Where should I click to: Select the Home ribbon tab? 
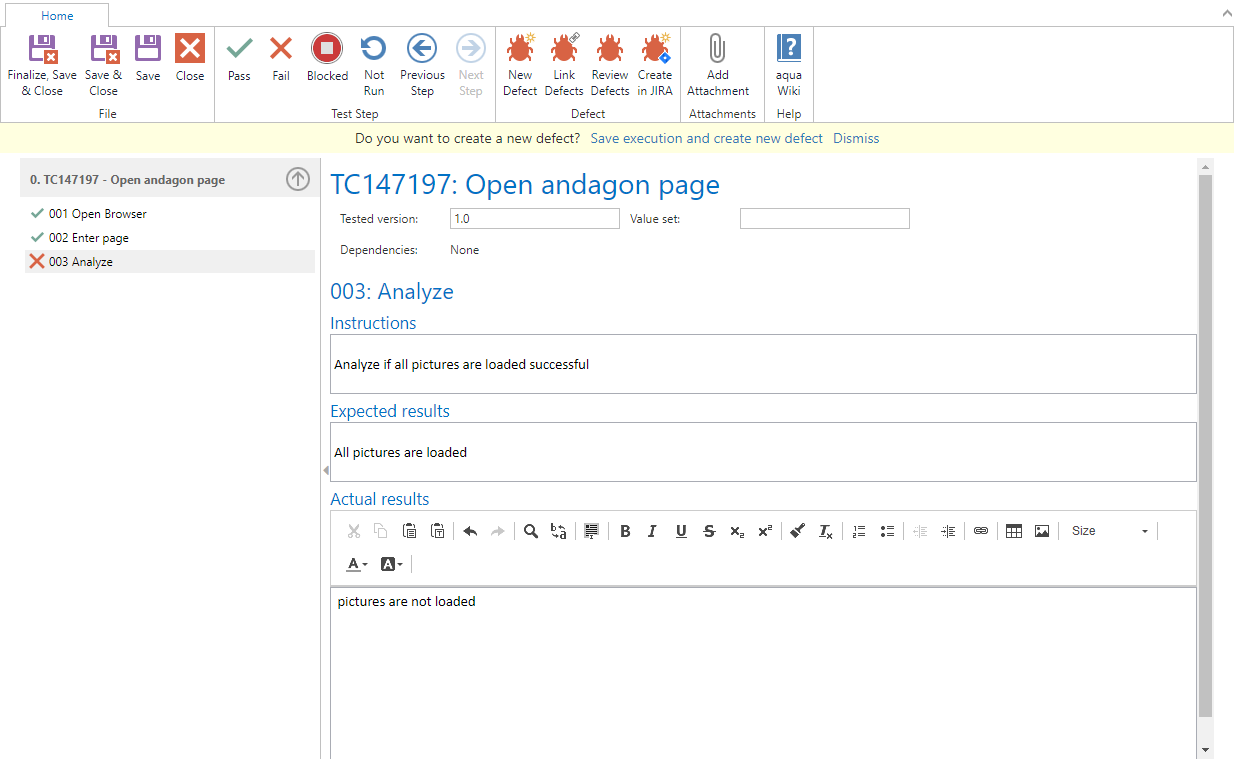(x=57, y=15)
